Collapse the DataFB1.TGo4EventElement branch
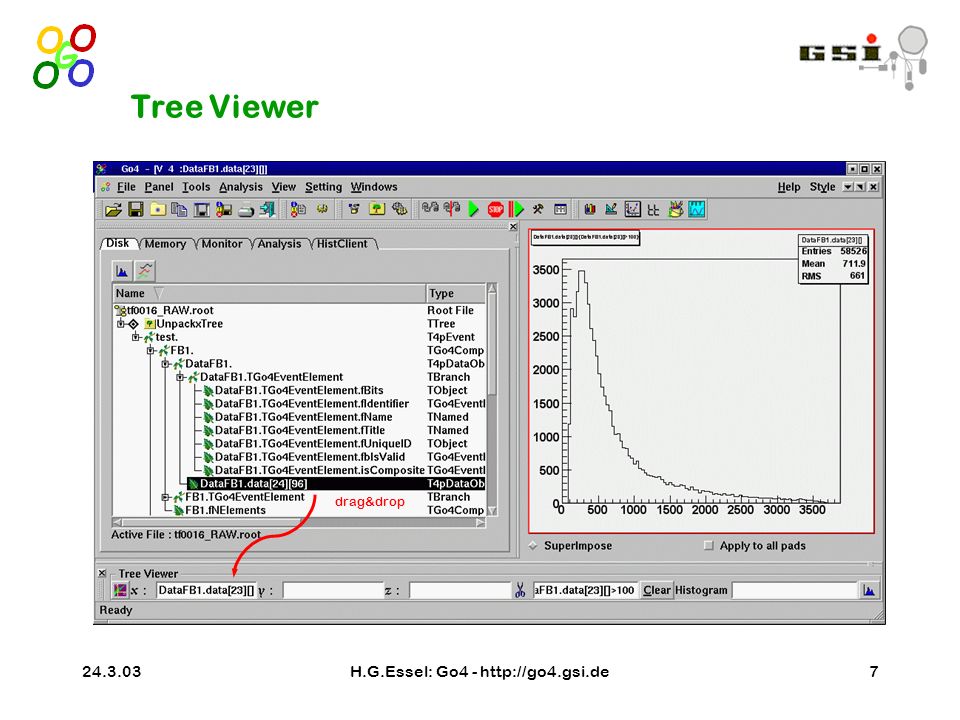The height and width of the screenshot is (720, 960). pyautogui.click(x=181, y=378)
